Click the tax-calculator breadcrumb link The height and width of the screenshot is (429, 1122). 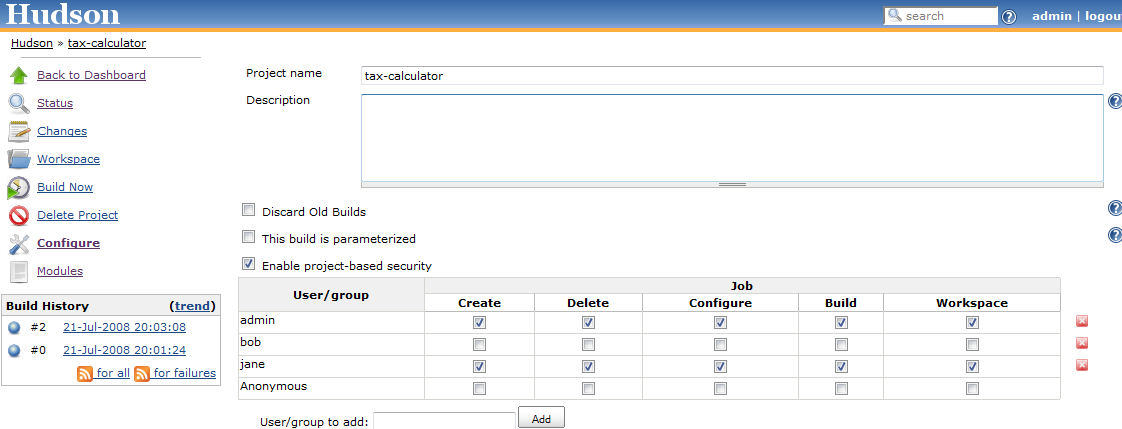(x=107, y=43)
